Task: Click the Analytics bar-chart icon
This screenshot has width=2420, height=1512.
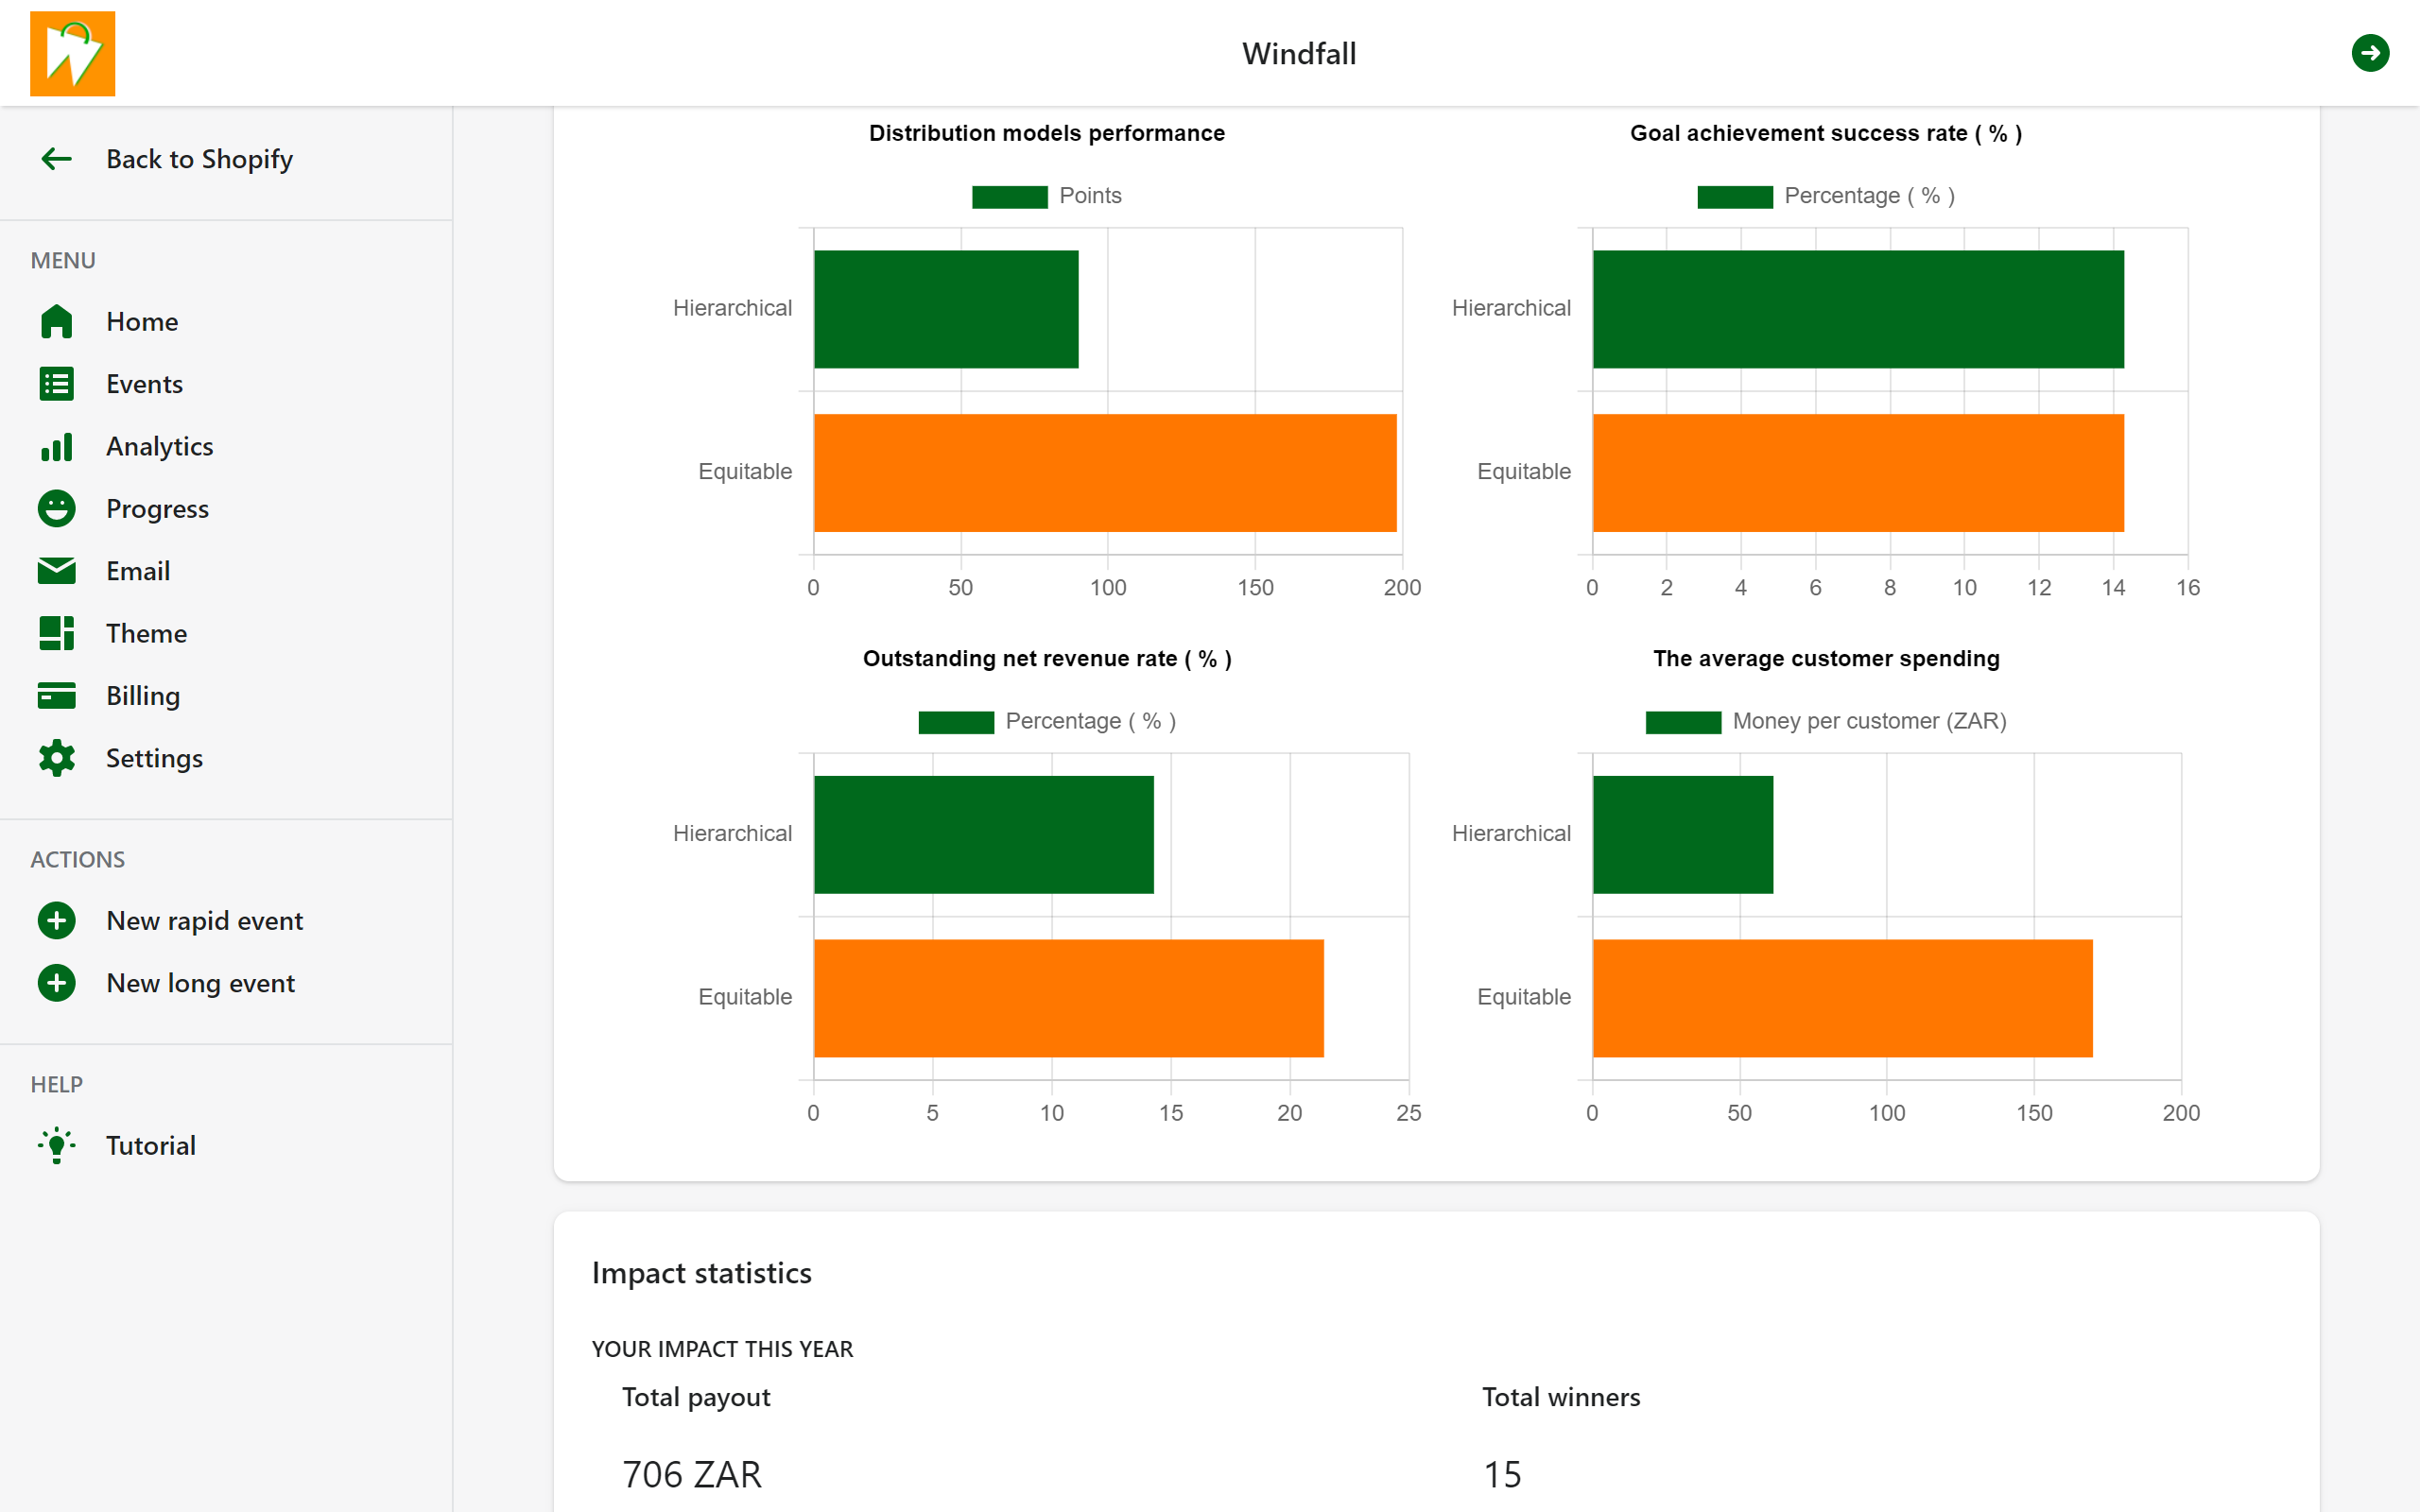Action: coord(57,446)
